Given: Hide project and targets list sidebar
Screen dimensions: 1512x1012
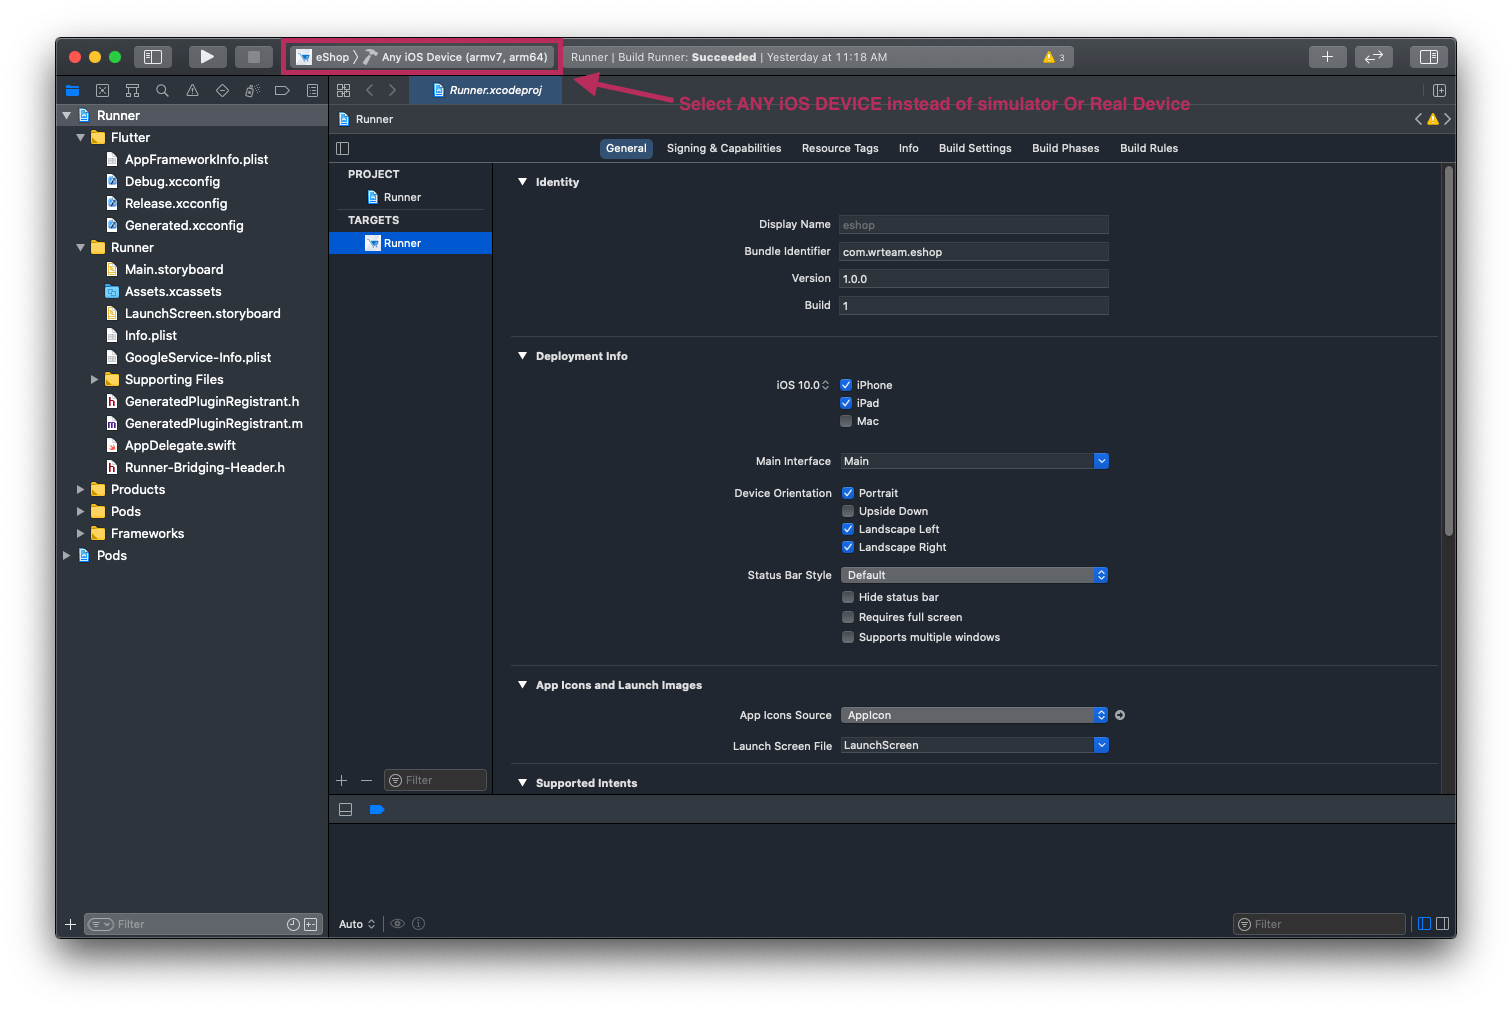Looking at the screenshot, I should [x=343, y=148].
